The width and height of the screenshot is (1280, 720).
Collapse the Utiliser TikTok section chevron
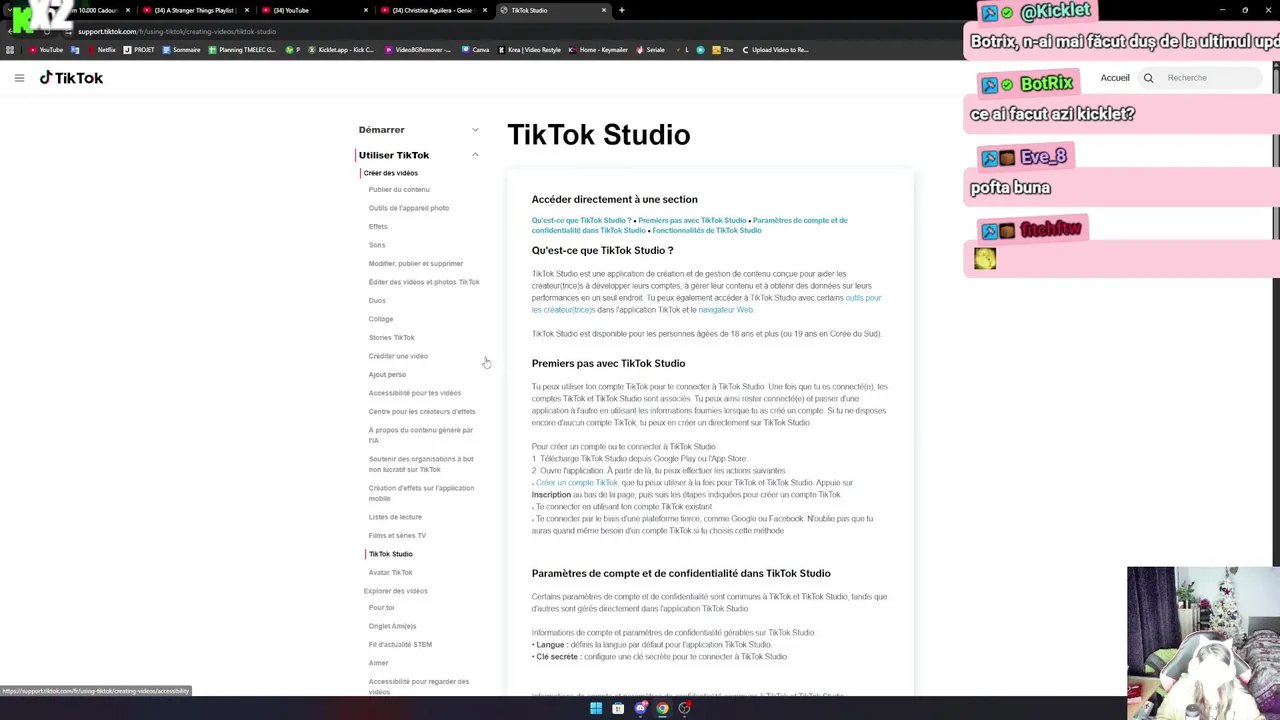coord(475,155)
